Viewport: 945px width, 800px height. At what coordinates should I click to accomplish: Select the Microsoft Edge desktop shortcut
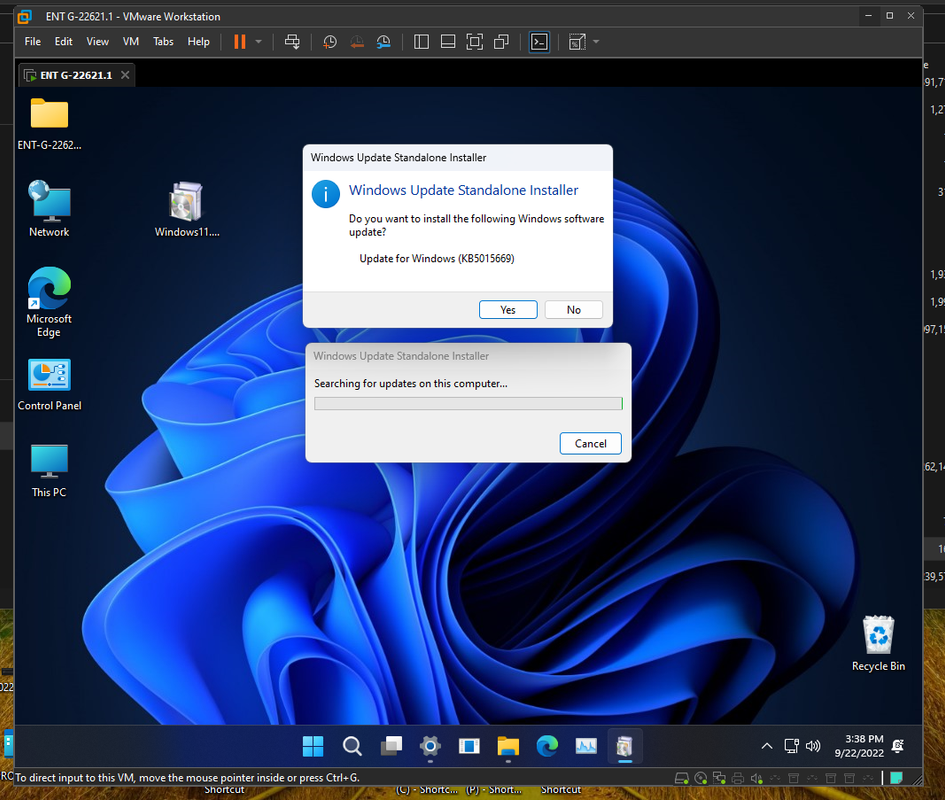(x=49, y=302)
